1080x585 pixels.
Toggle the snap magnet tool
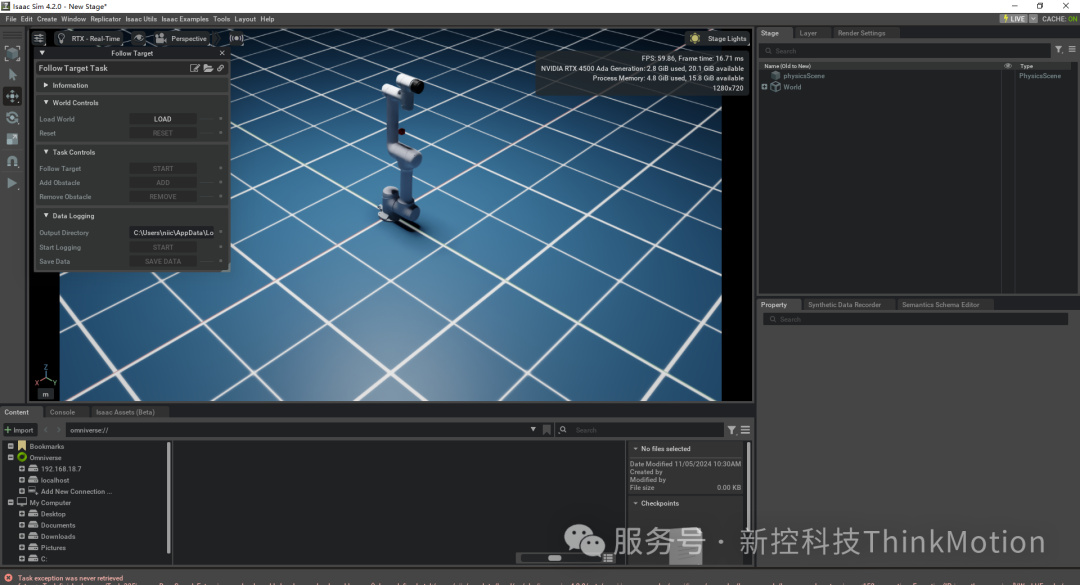[12, 161]
